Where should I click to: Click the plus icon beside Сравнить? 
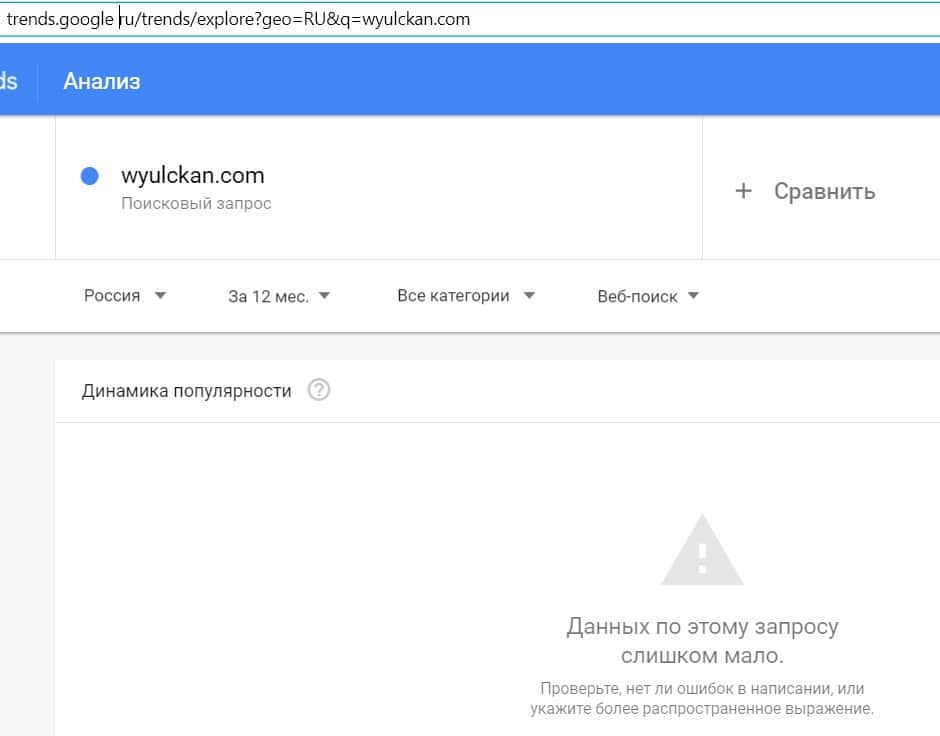743,191
